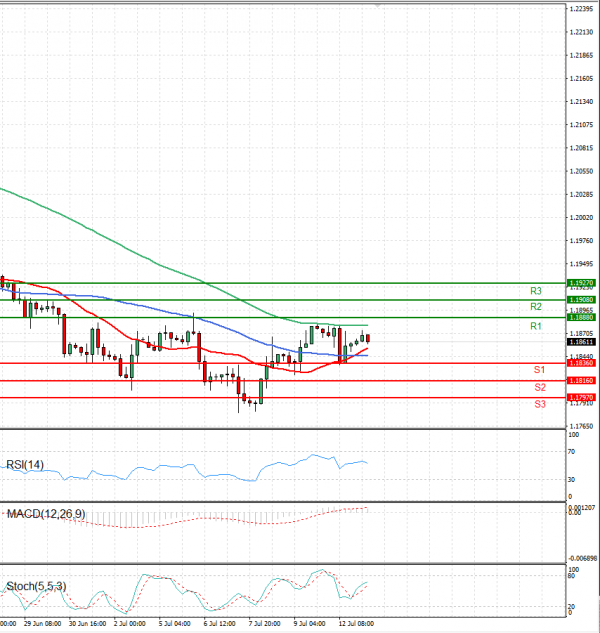Select the current price tag 1.18611
This screenshot has height=633, width=600.
click(x=581, y=342)
